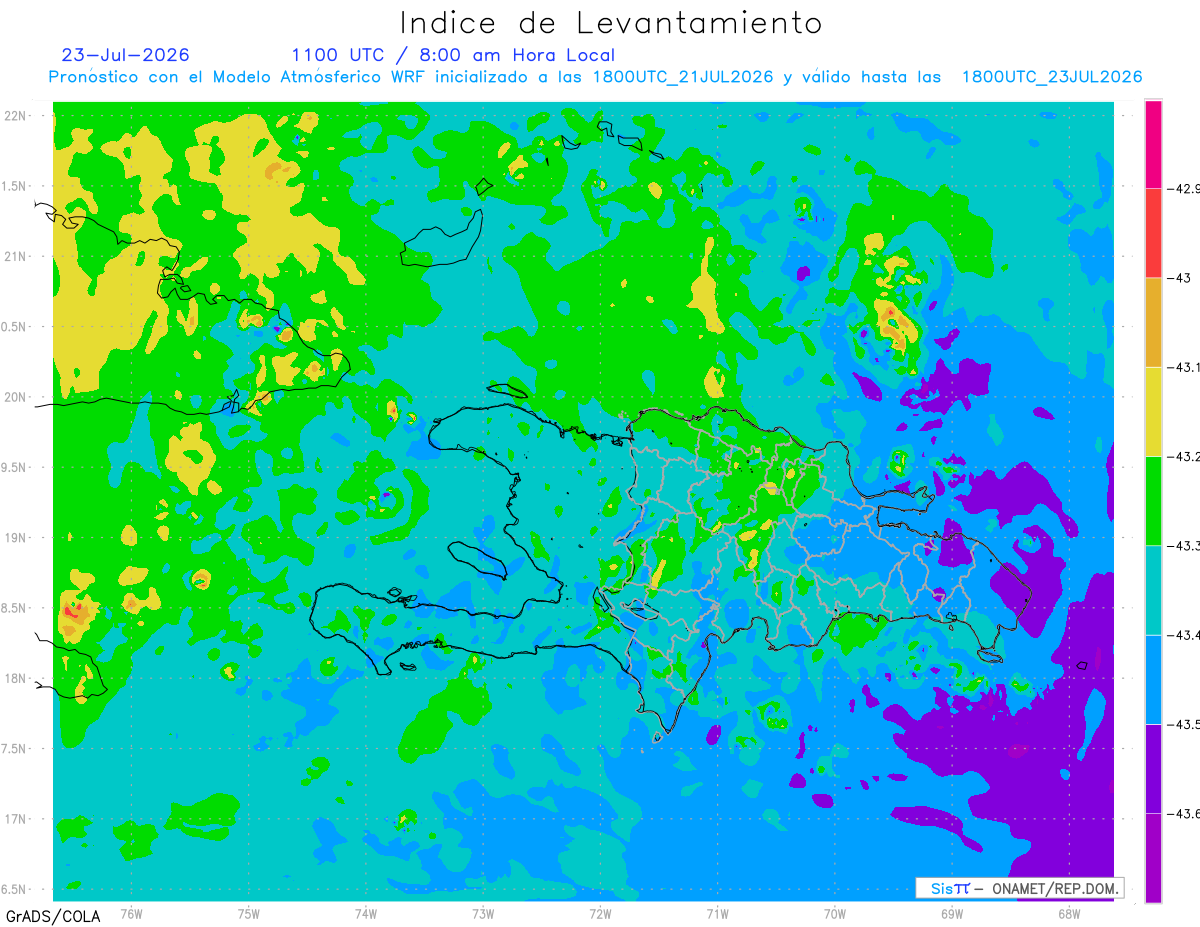Click the '17N' latitude label

pos(17,819)
